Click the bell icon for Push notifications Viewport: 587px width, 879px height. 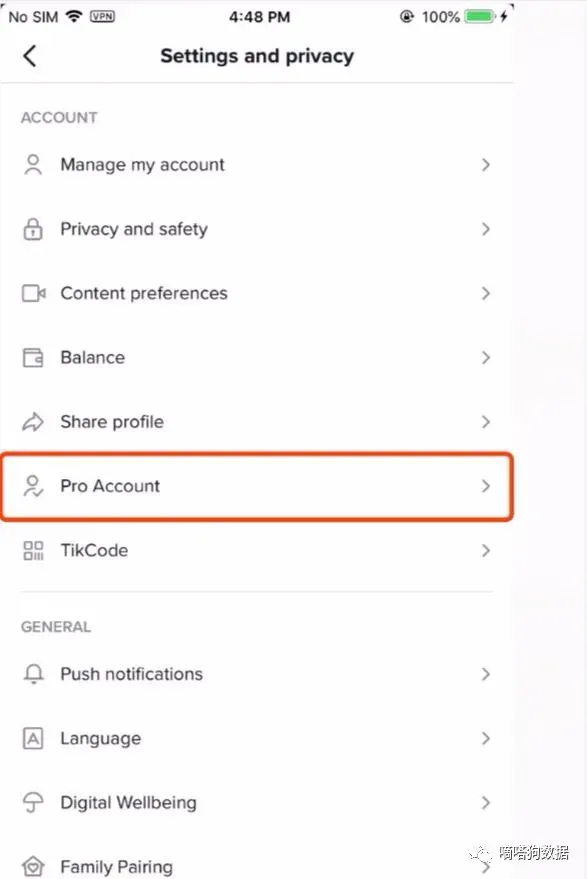33,674
